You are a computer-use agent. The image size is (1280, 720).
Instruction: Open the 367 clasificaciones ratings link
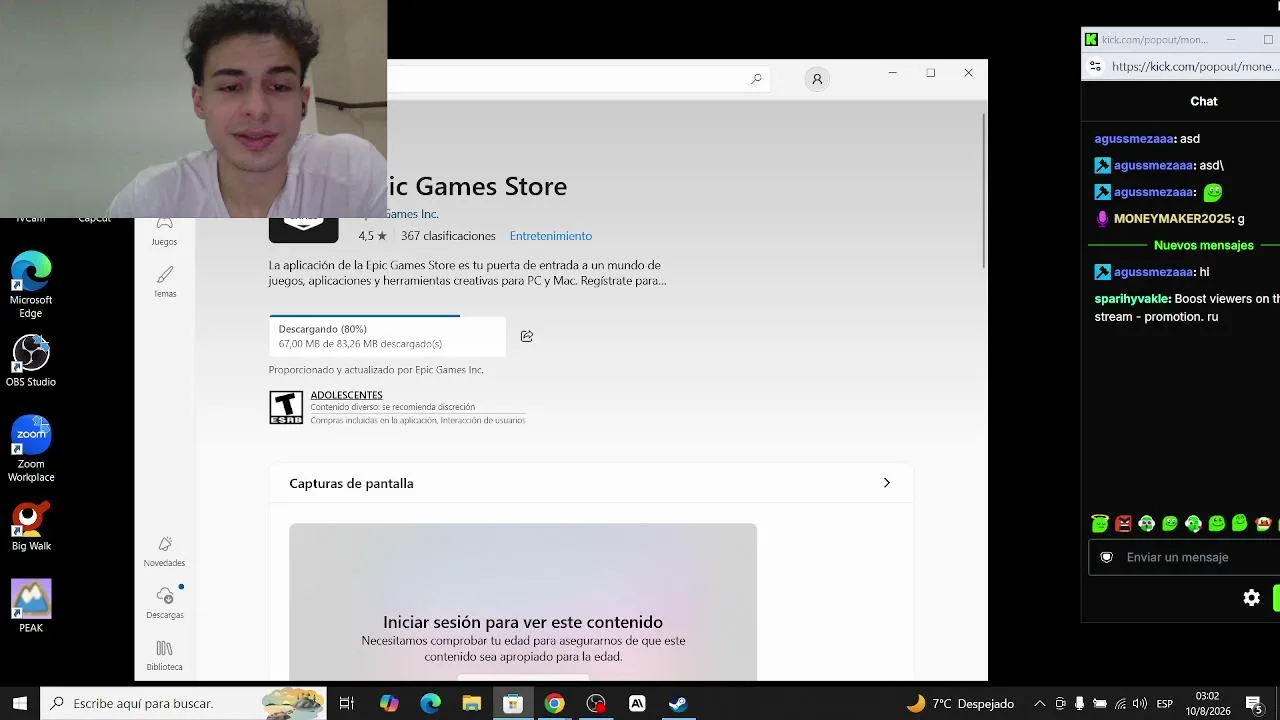448,236
